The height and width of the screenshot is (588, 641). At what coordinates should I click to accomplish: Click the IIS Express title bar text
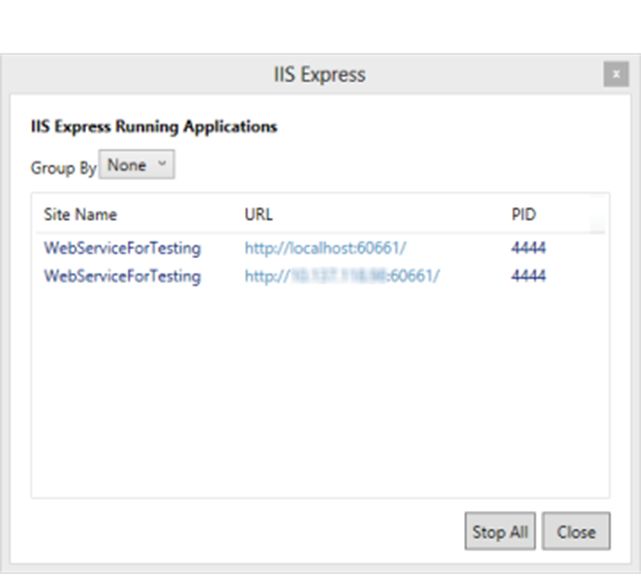click(320, 75)
